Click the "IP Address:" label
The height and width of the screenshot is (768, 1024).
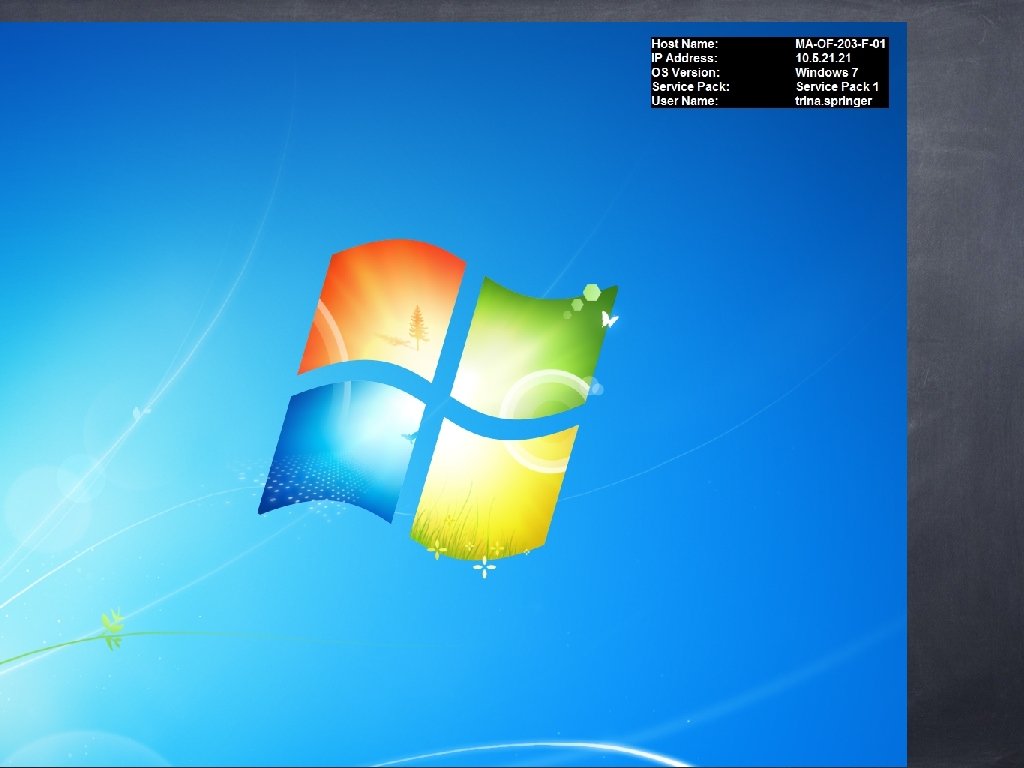(x=684, y=58)
